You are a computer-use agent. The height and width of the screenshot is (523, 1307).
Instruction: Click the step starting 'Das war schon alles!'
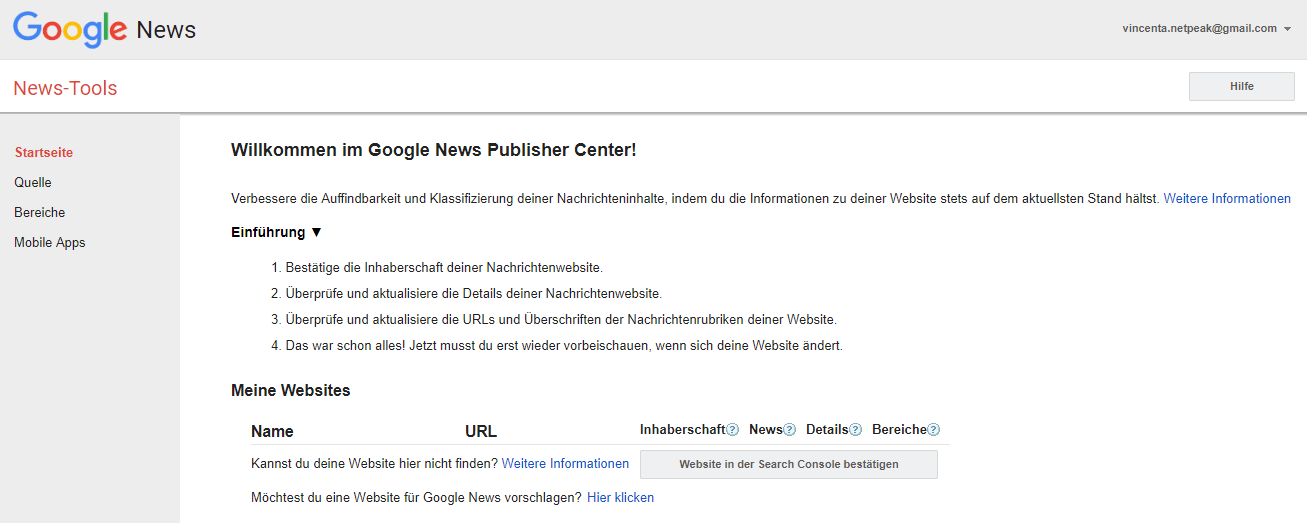coord(564,346)
